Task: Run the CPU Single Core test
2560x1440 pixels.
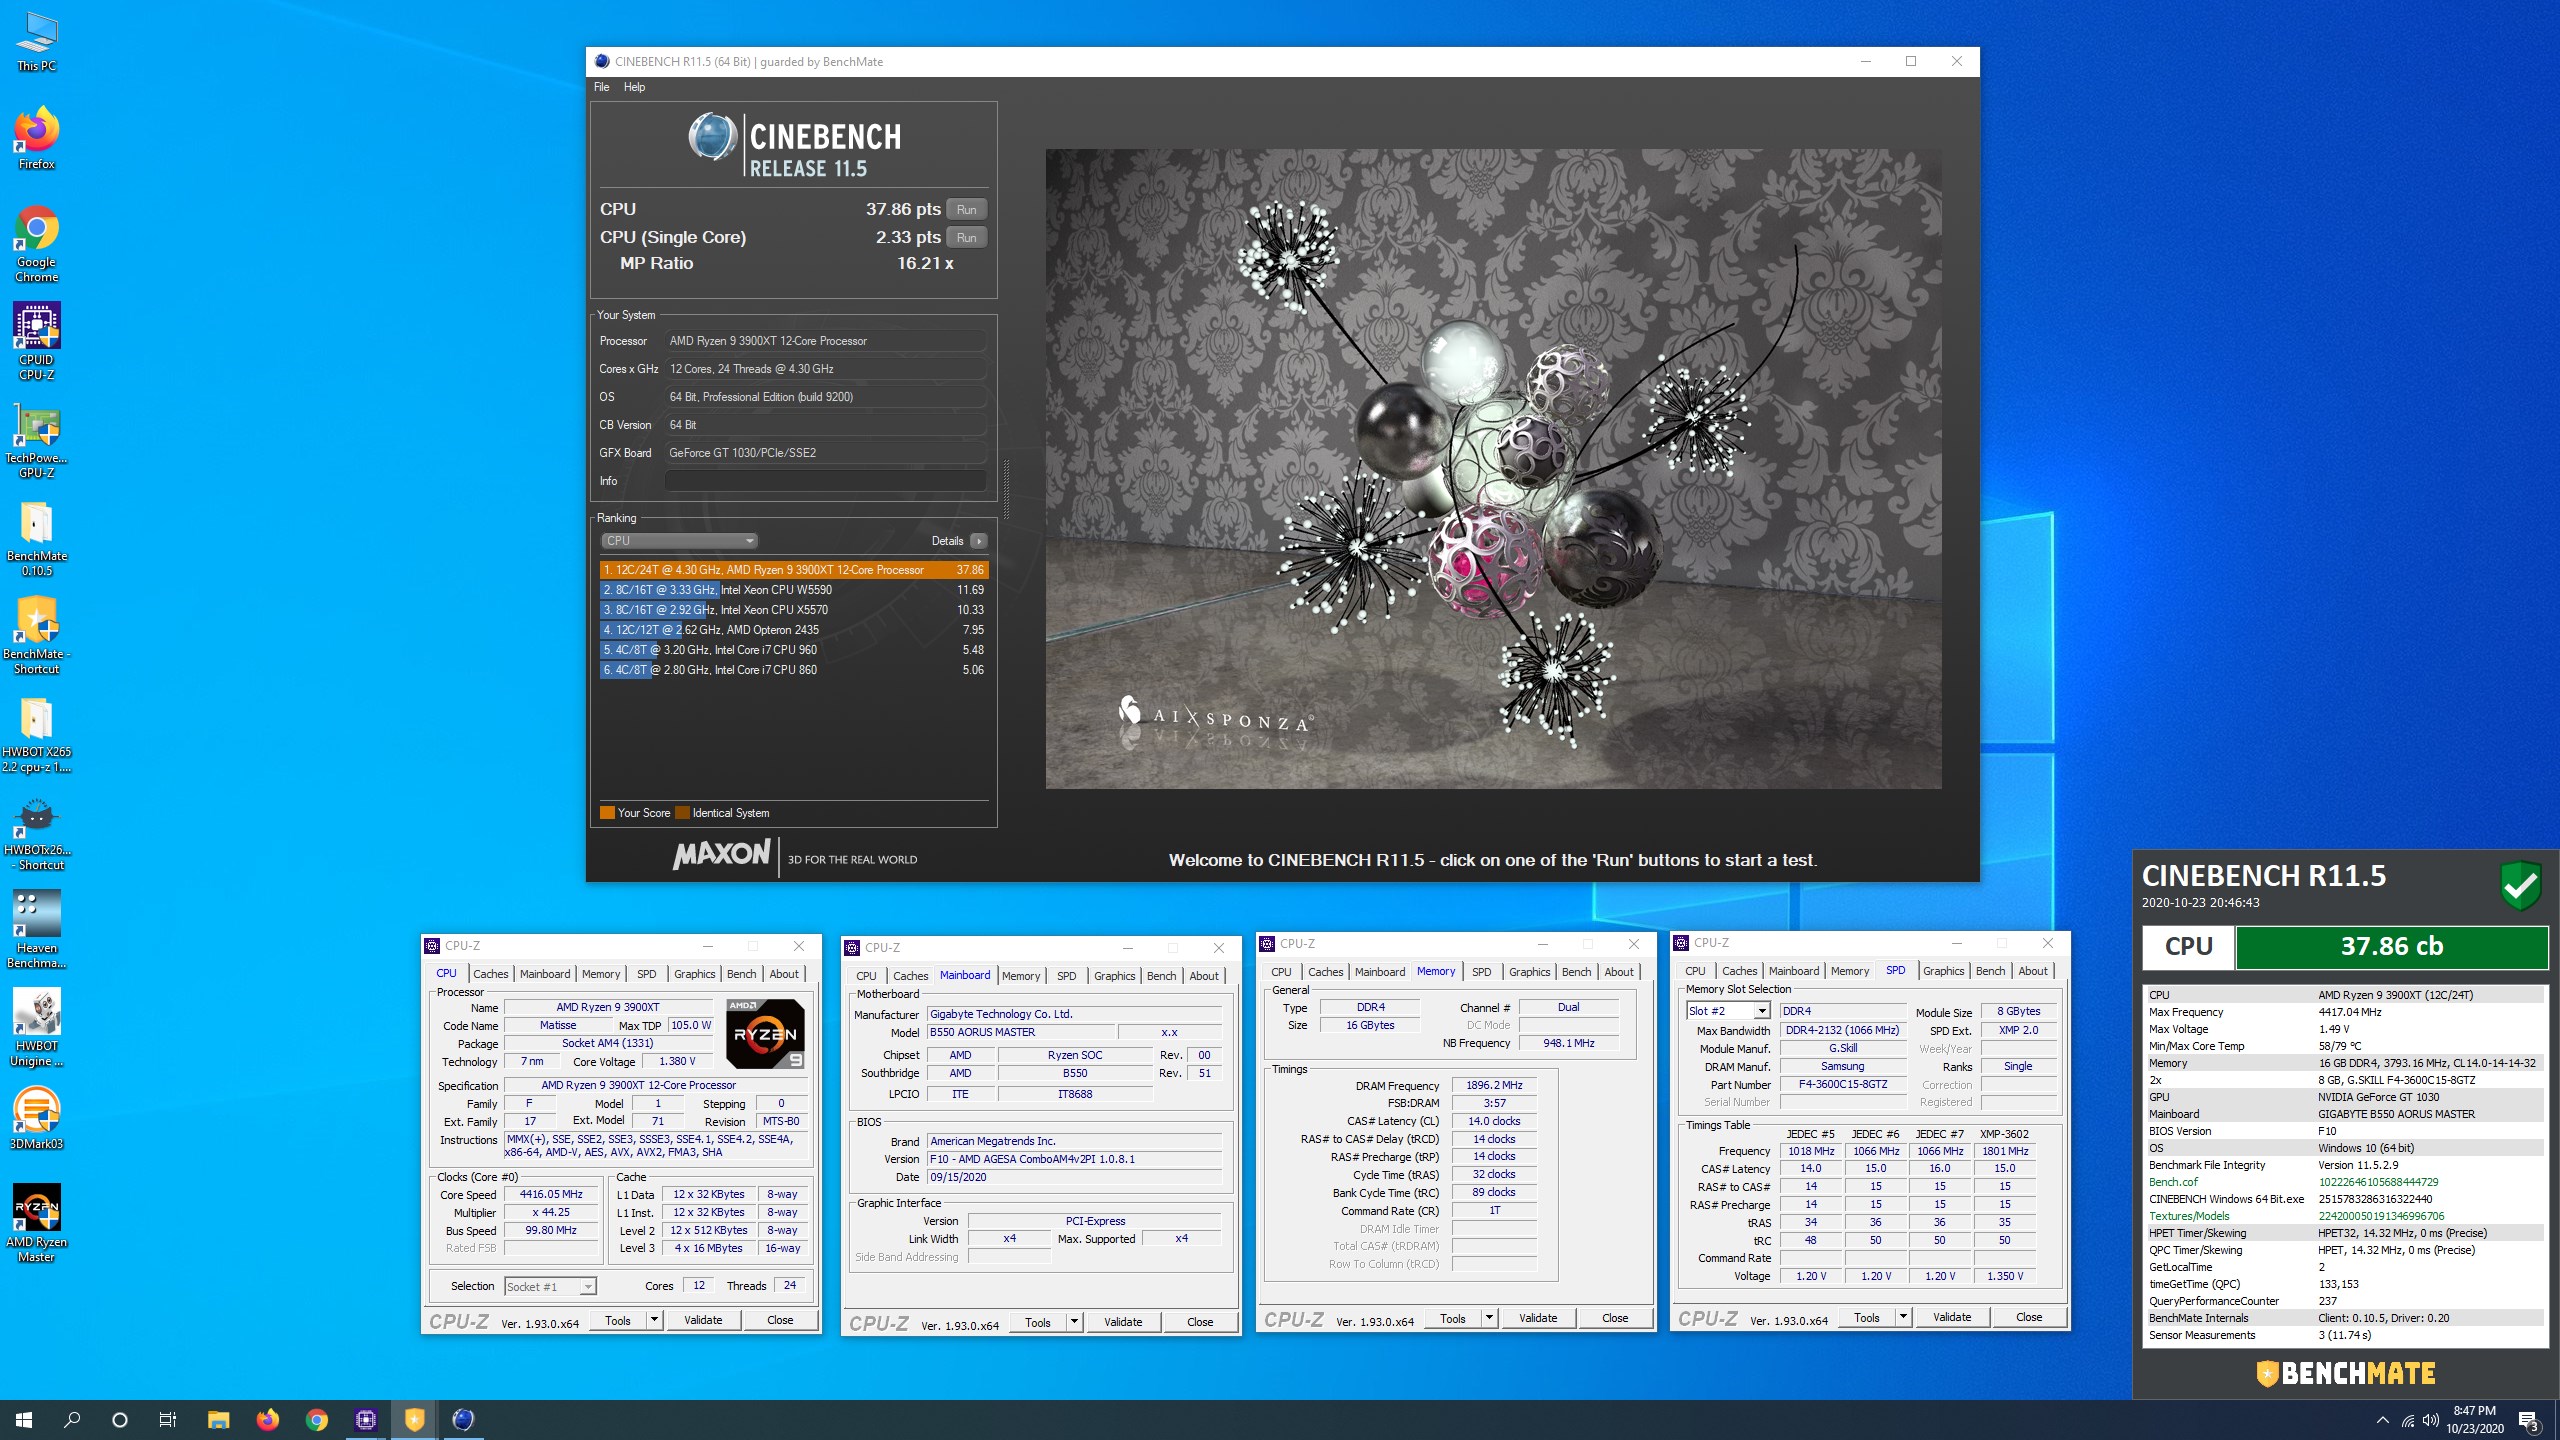Action: click(x=966, y=237)
